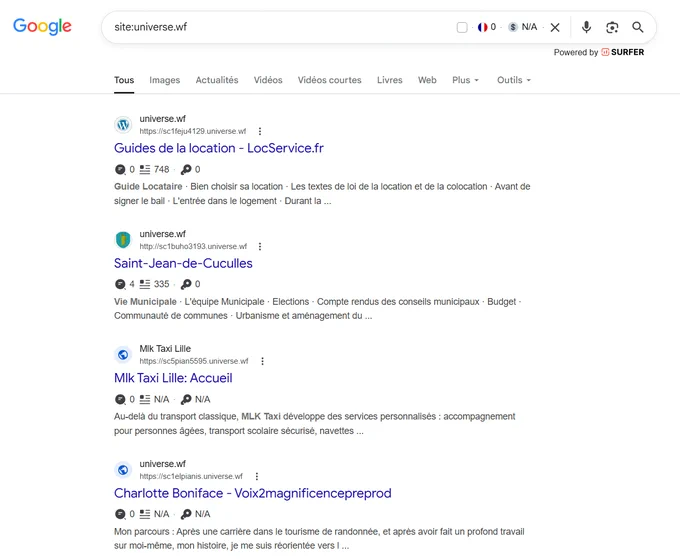Click the dollar cost N/A icon
The image size is (680, 559).
click(513, 27)
